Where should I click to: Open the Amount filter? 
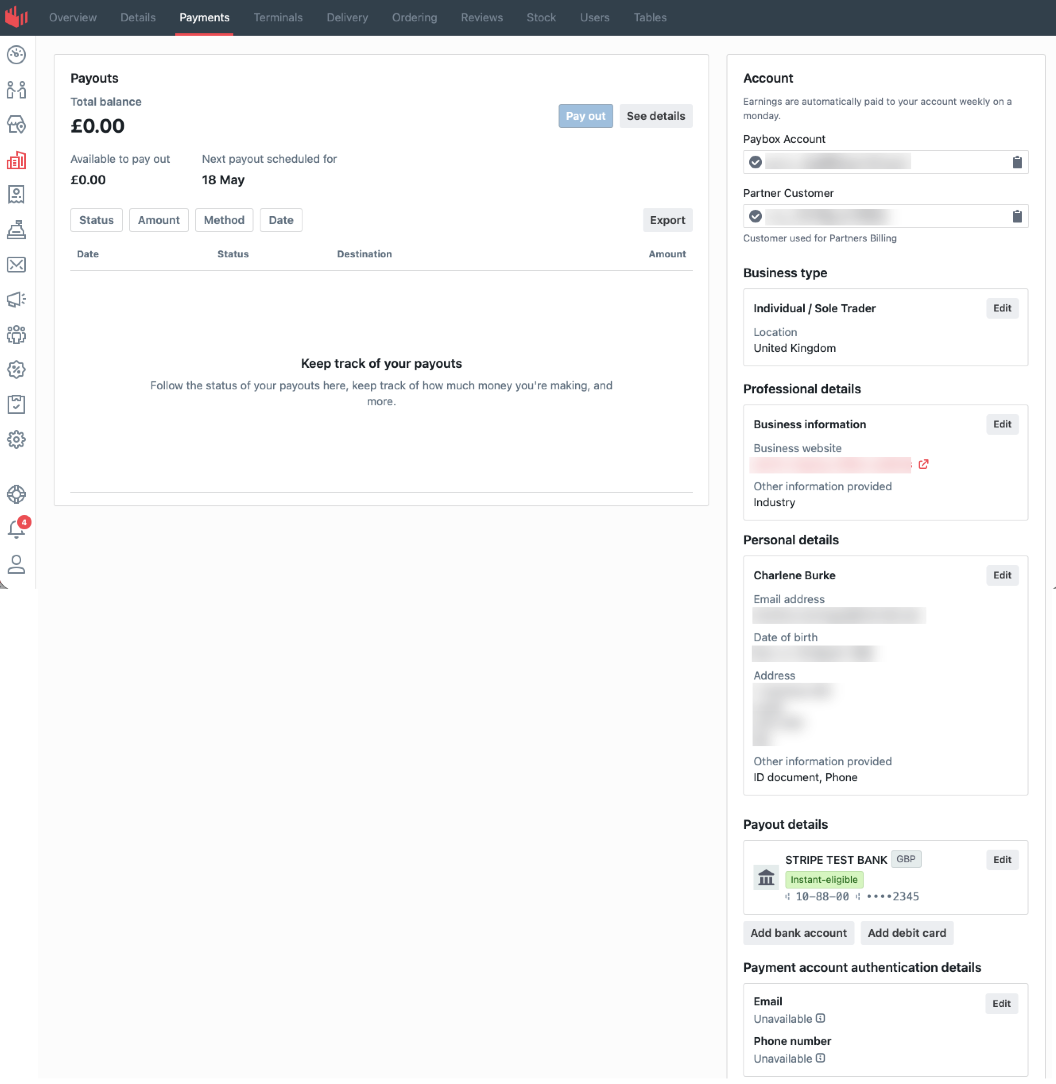click(x=158, y=220)
